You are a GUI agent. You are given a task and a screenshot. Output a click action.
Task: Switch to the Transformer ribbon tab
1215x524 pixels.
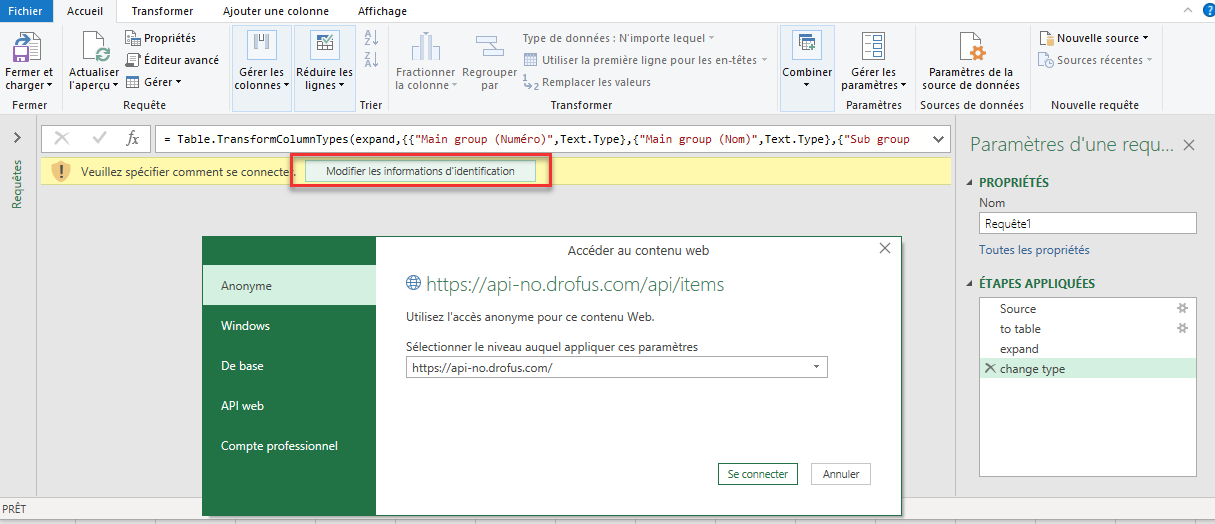point(162,11)
